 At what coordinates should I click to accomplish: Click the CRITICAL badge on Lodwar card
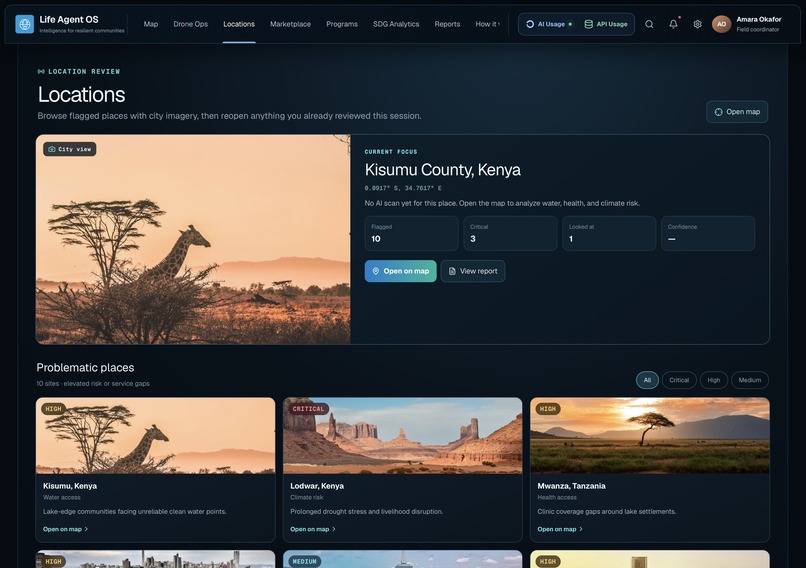[308, 409]
